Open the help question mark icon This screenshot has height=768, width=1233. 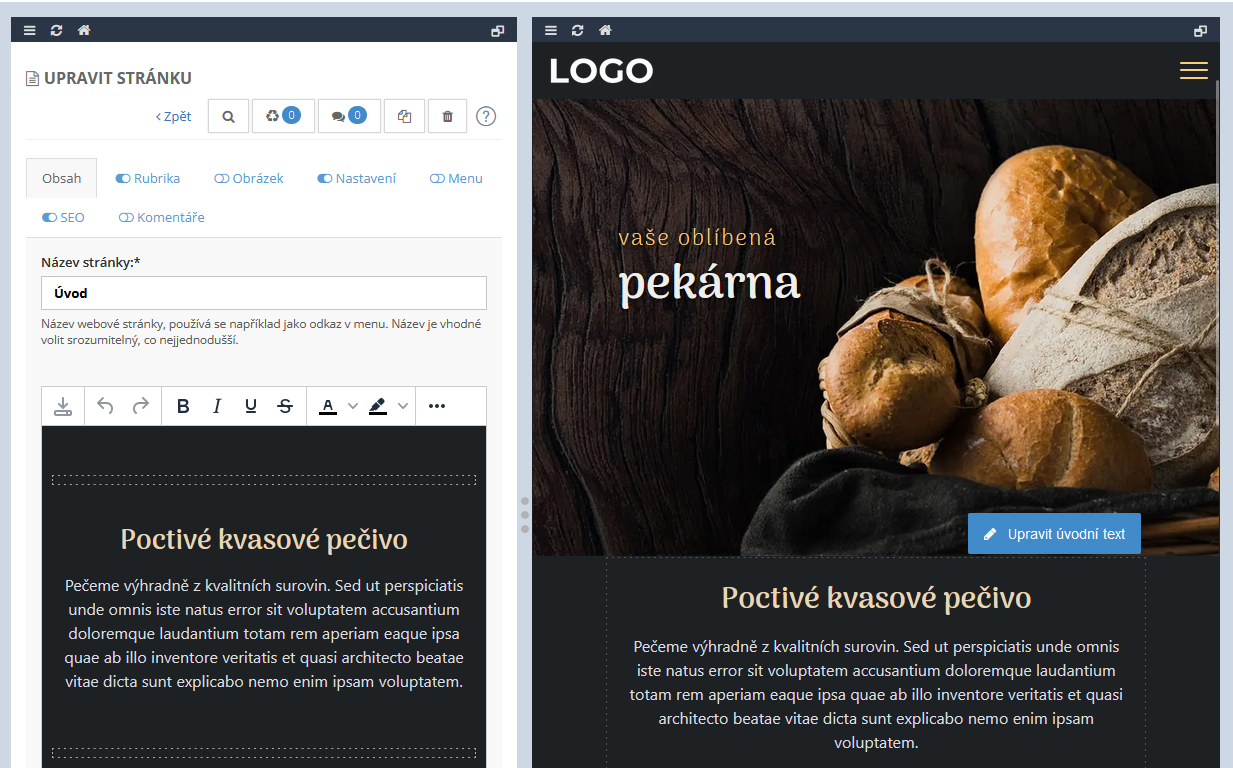pyautogui.click(x=486, y=116)
